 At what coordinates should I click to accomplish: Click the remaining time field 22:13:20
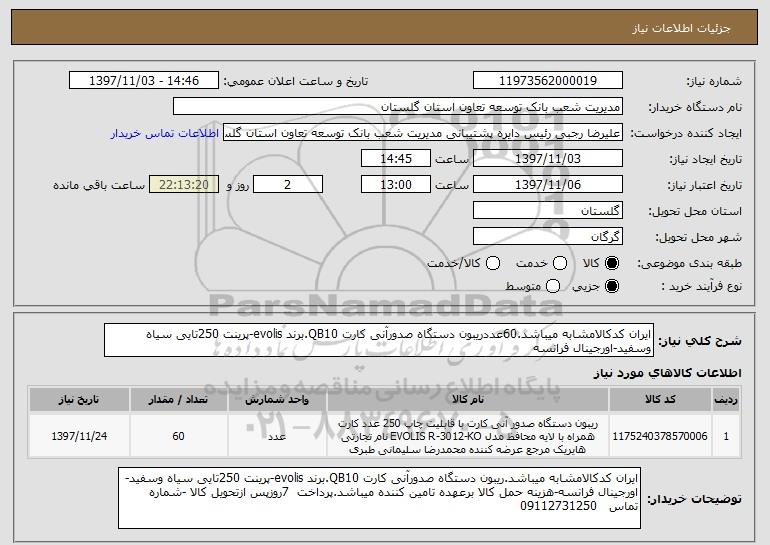point(184,185)
